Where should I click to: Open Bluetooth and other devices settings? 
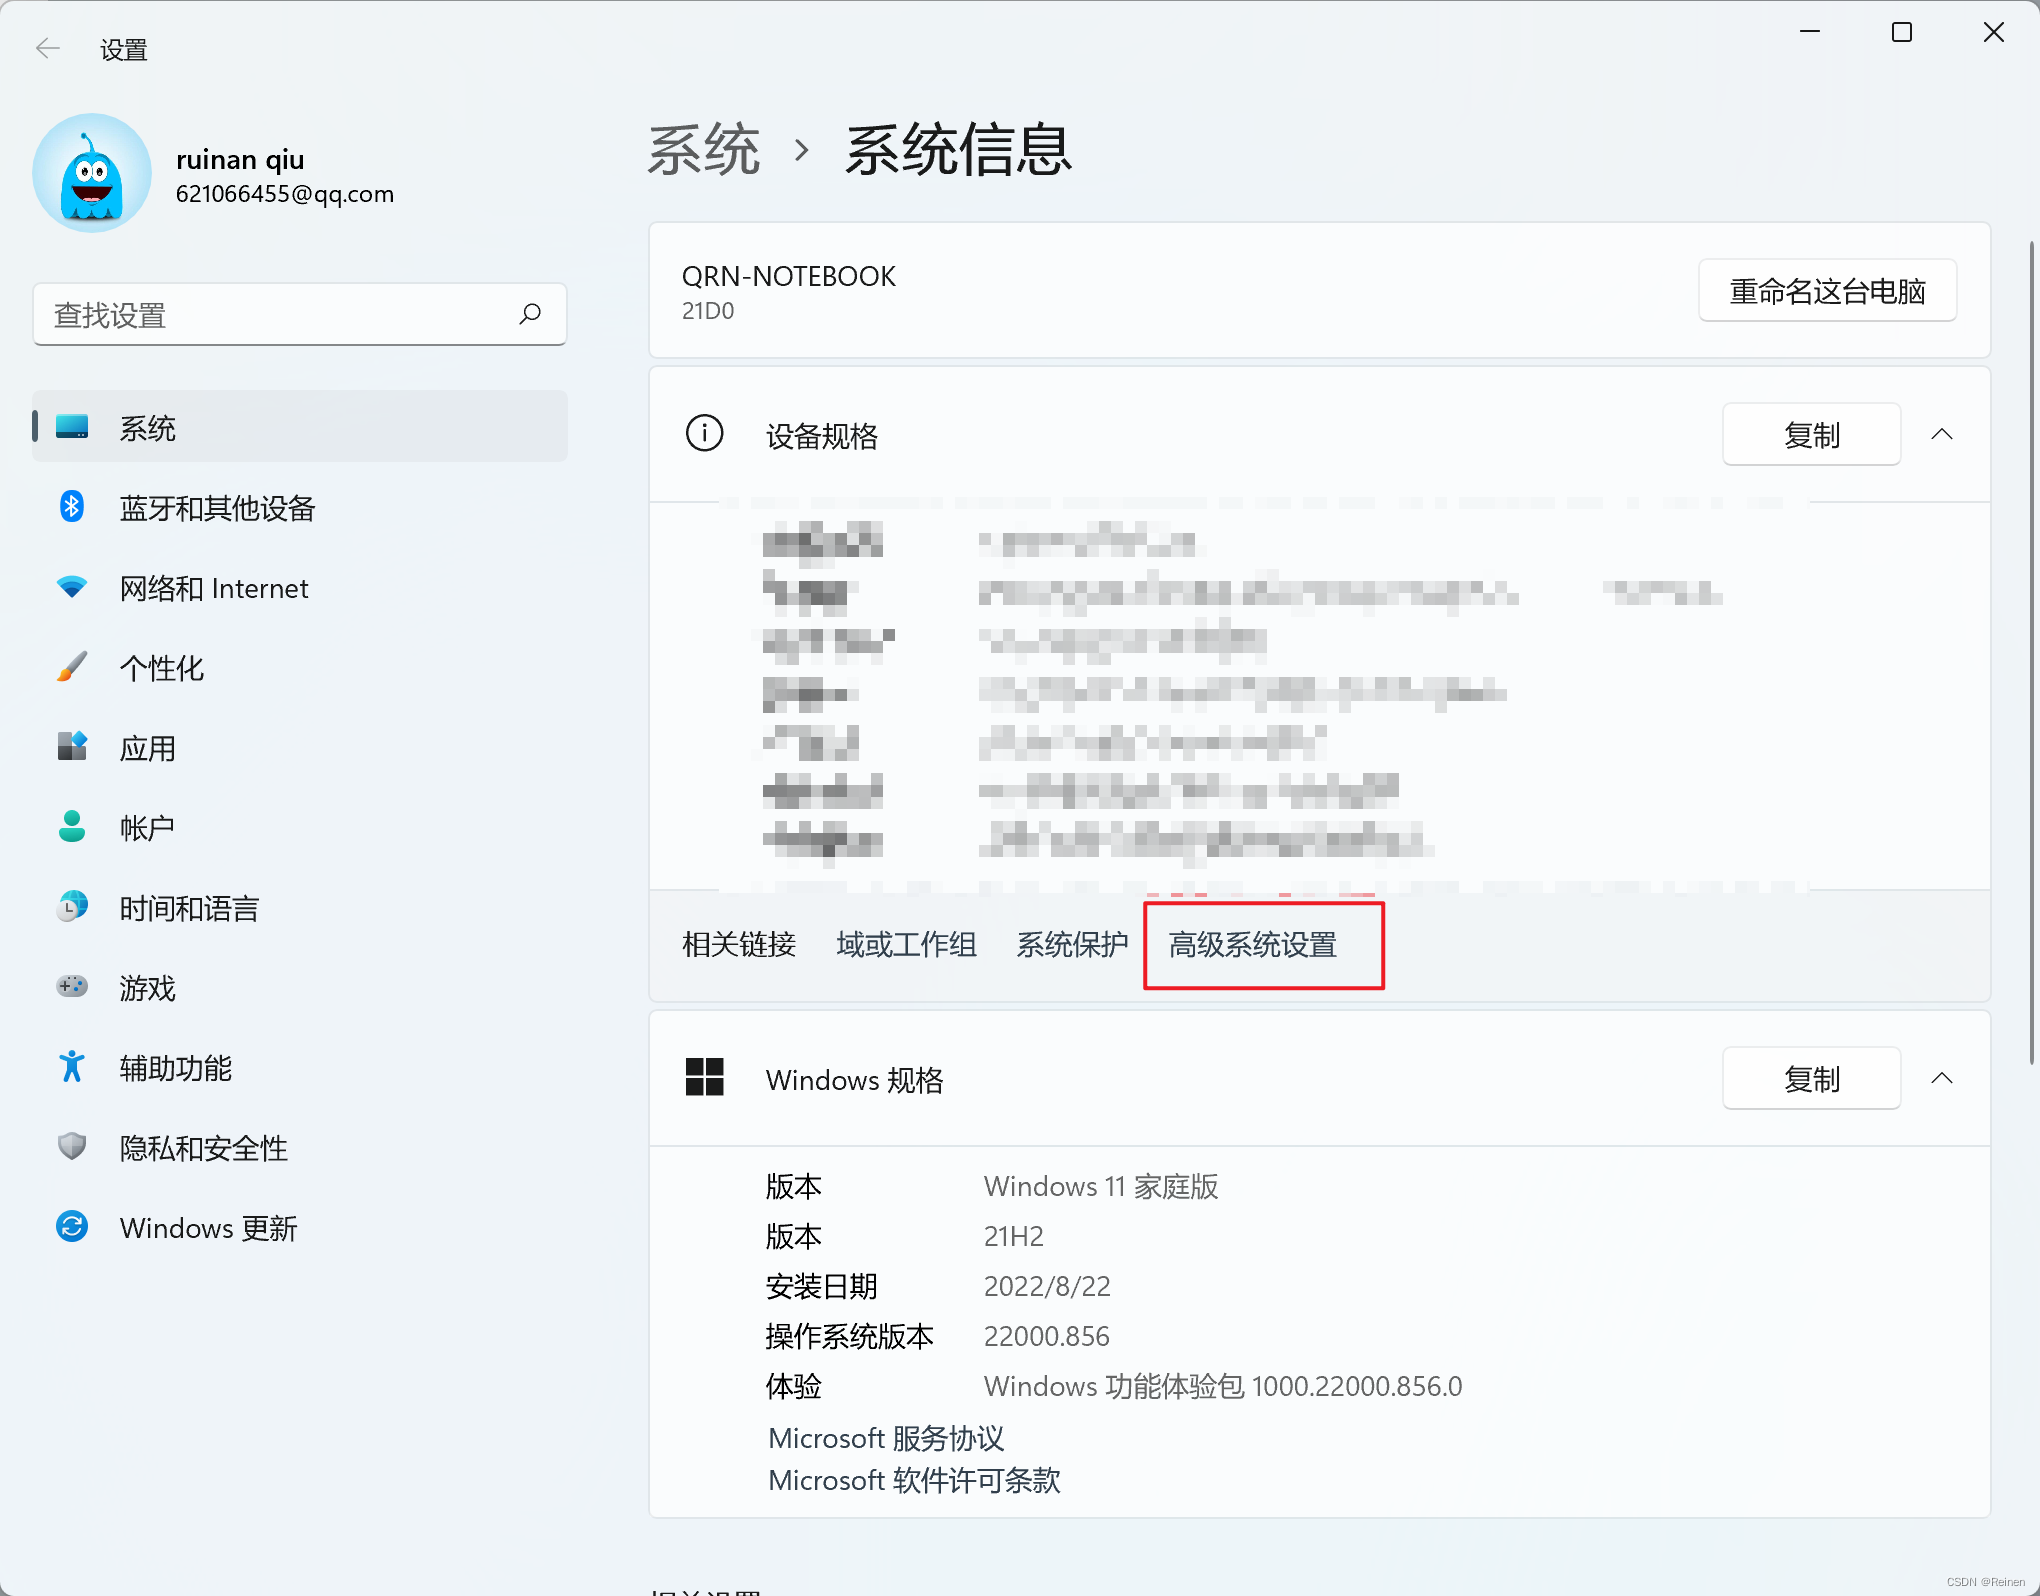pyautogui.click(x=216, y=508)
